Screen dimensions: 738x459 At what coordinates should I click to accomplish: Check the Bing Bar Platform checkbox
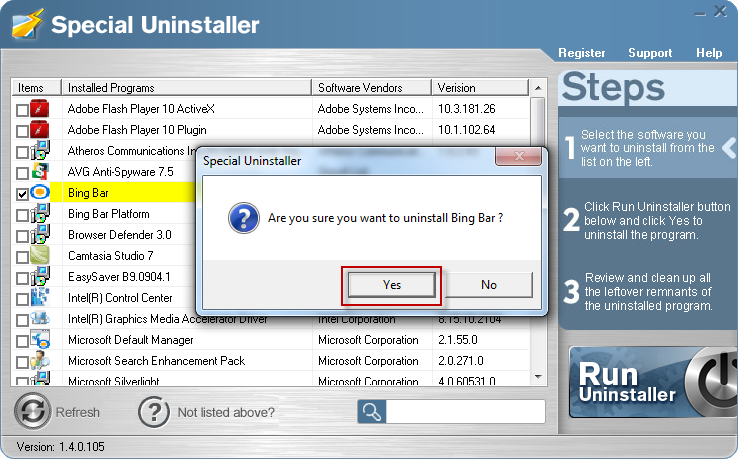(x=22, y=215)
